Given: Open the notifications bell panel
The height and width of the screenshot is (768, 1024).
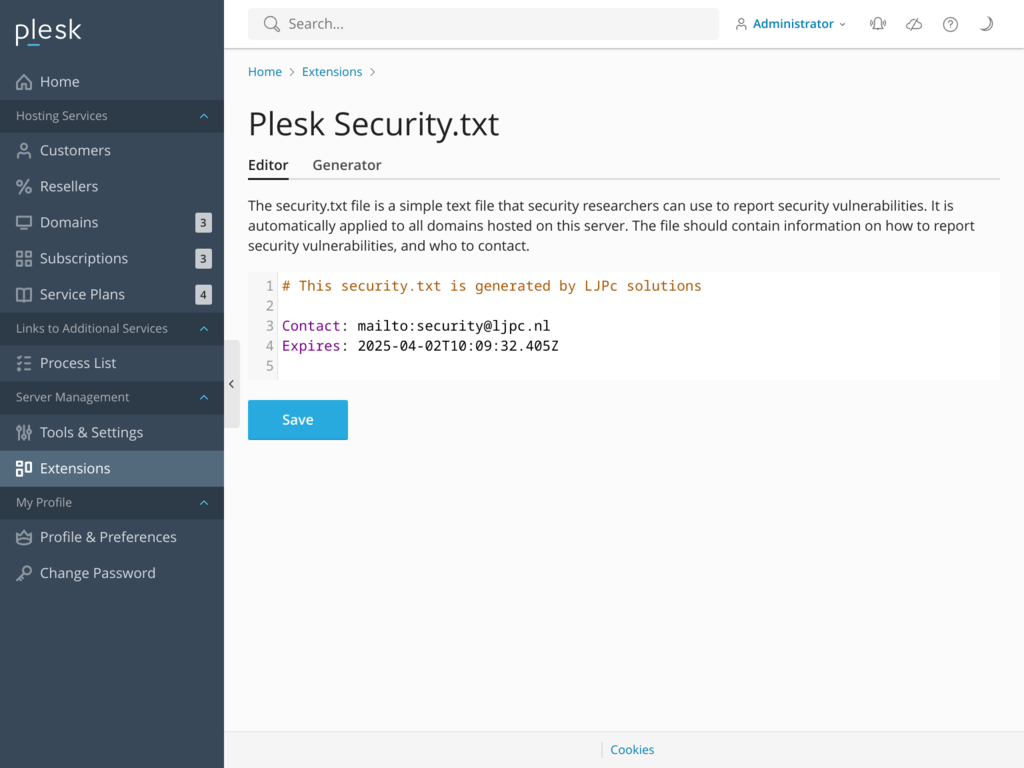Looking at the screenshot, I should pyautogui.click(x=877, y=24).
